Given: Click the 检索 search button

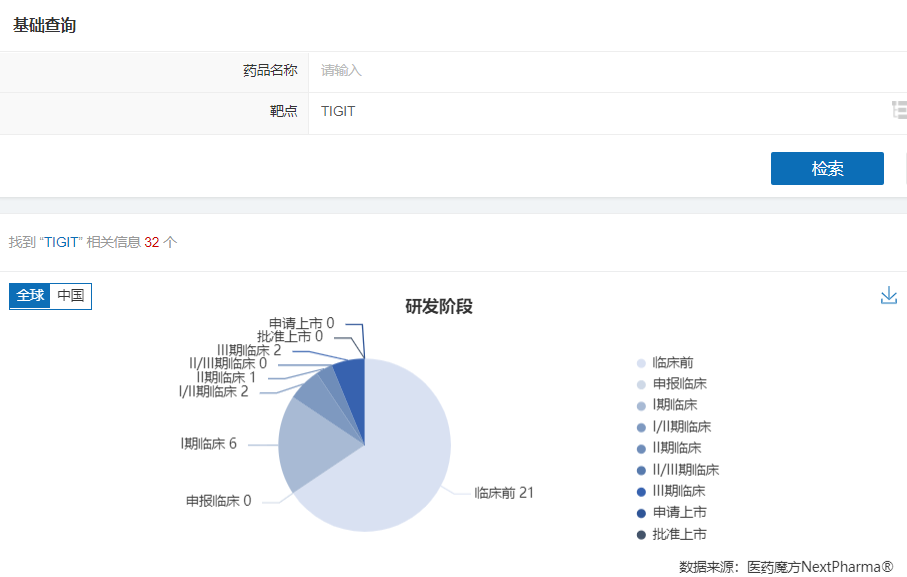Looking at the screenshot, I should click(827, 168).
